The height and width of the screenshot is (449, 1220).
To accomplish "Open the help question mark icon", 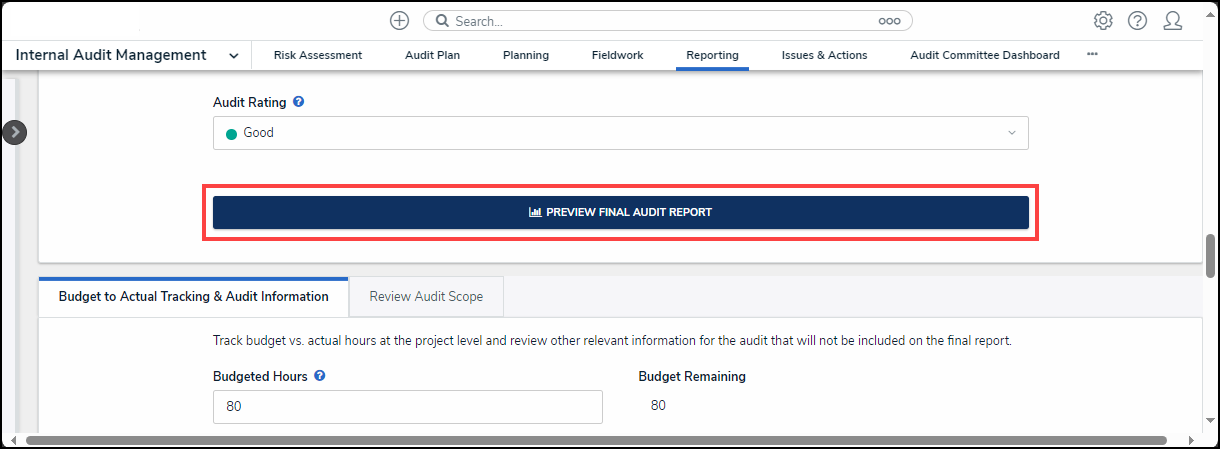I will pos(1137,21).
